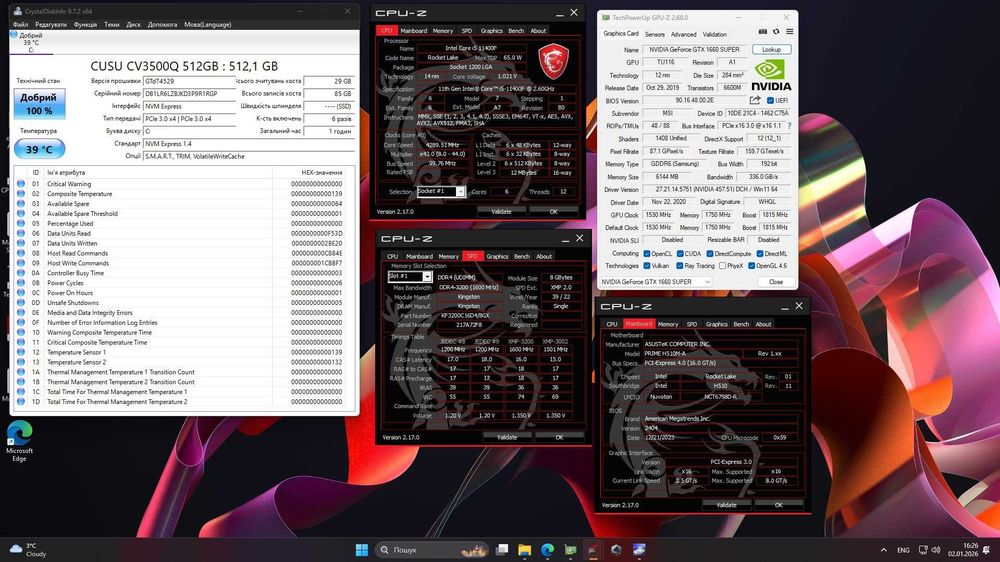Open Memory tab in the Mainboard CPU-Z window

click(x=668, y=324)
